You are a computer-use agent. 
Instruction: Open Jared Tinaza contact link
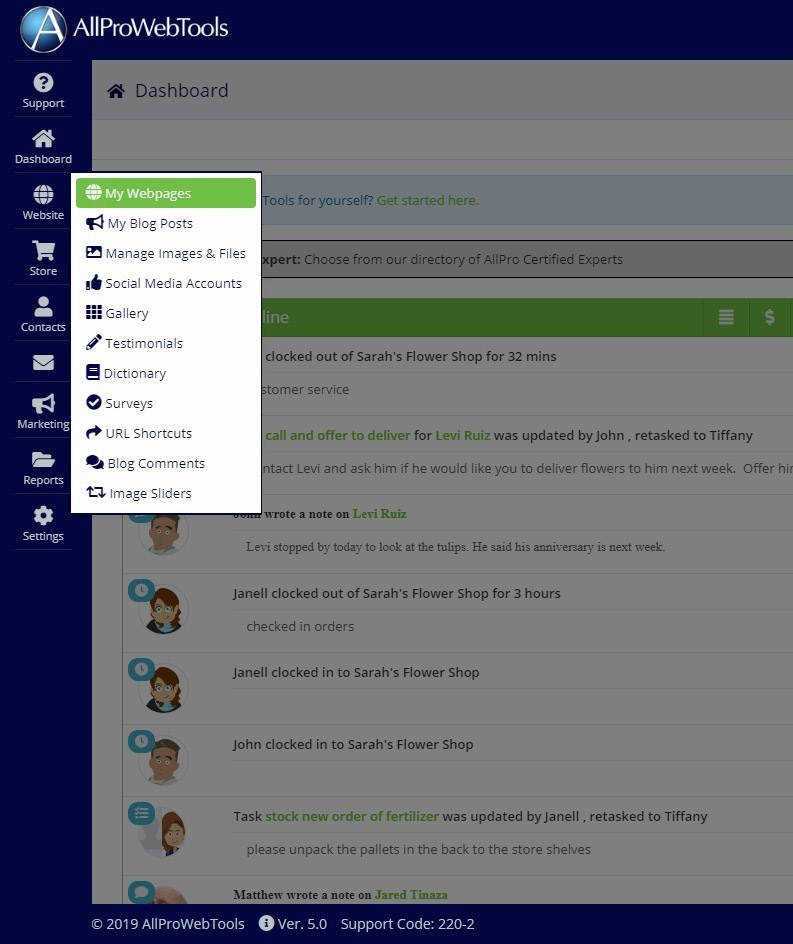pyautogui.click(x=411, y=895)
